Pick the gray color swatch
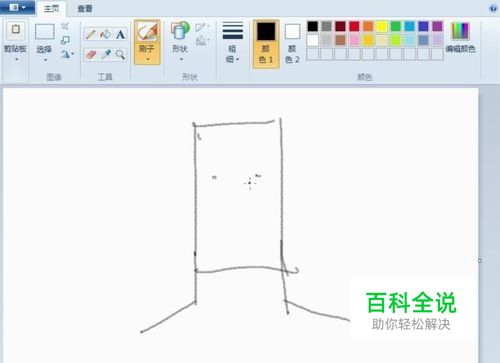 point(327,26)
